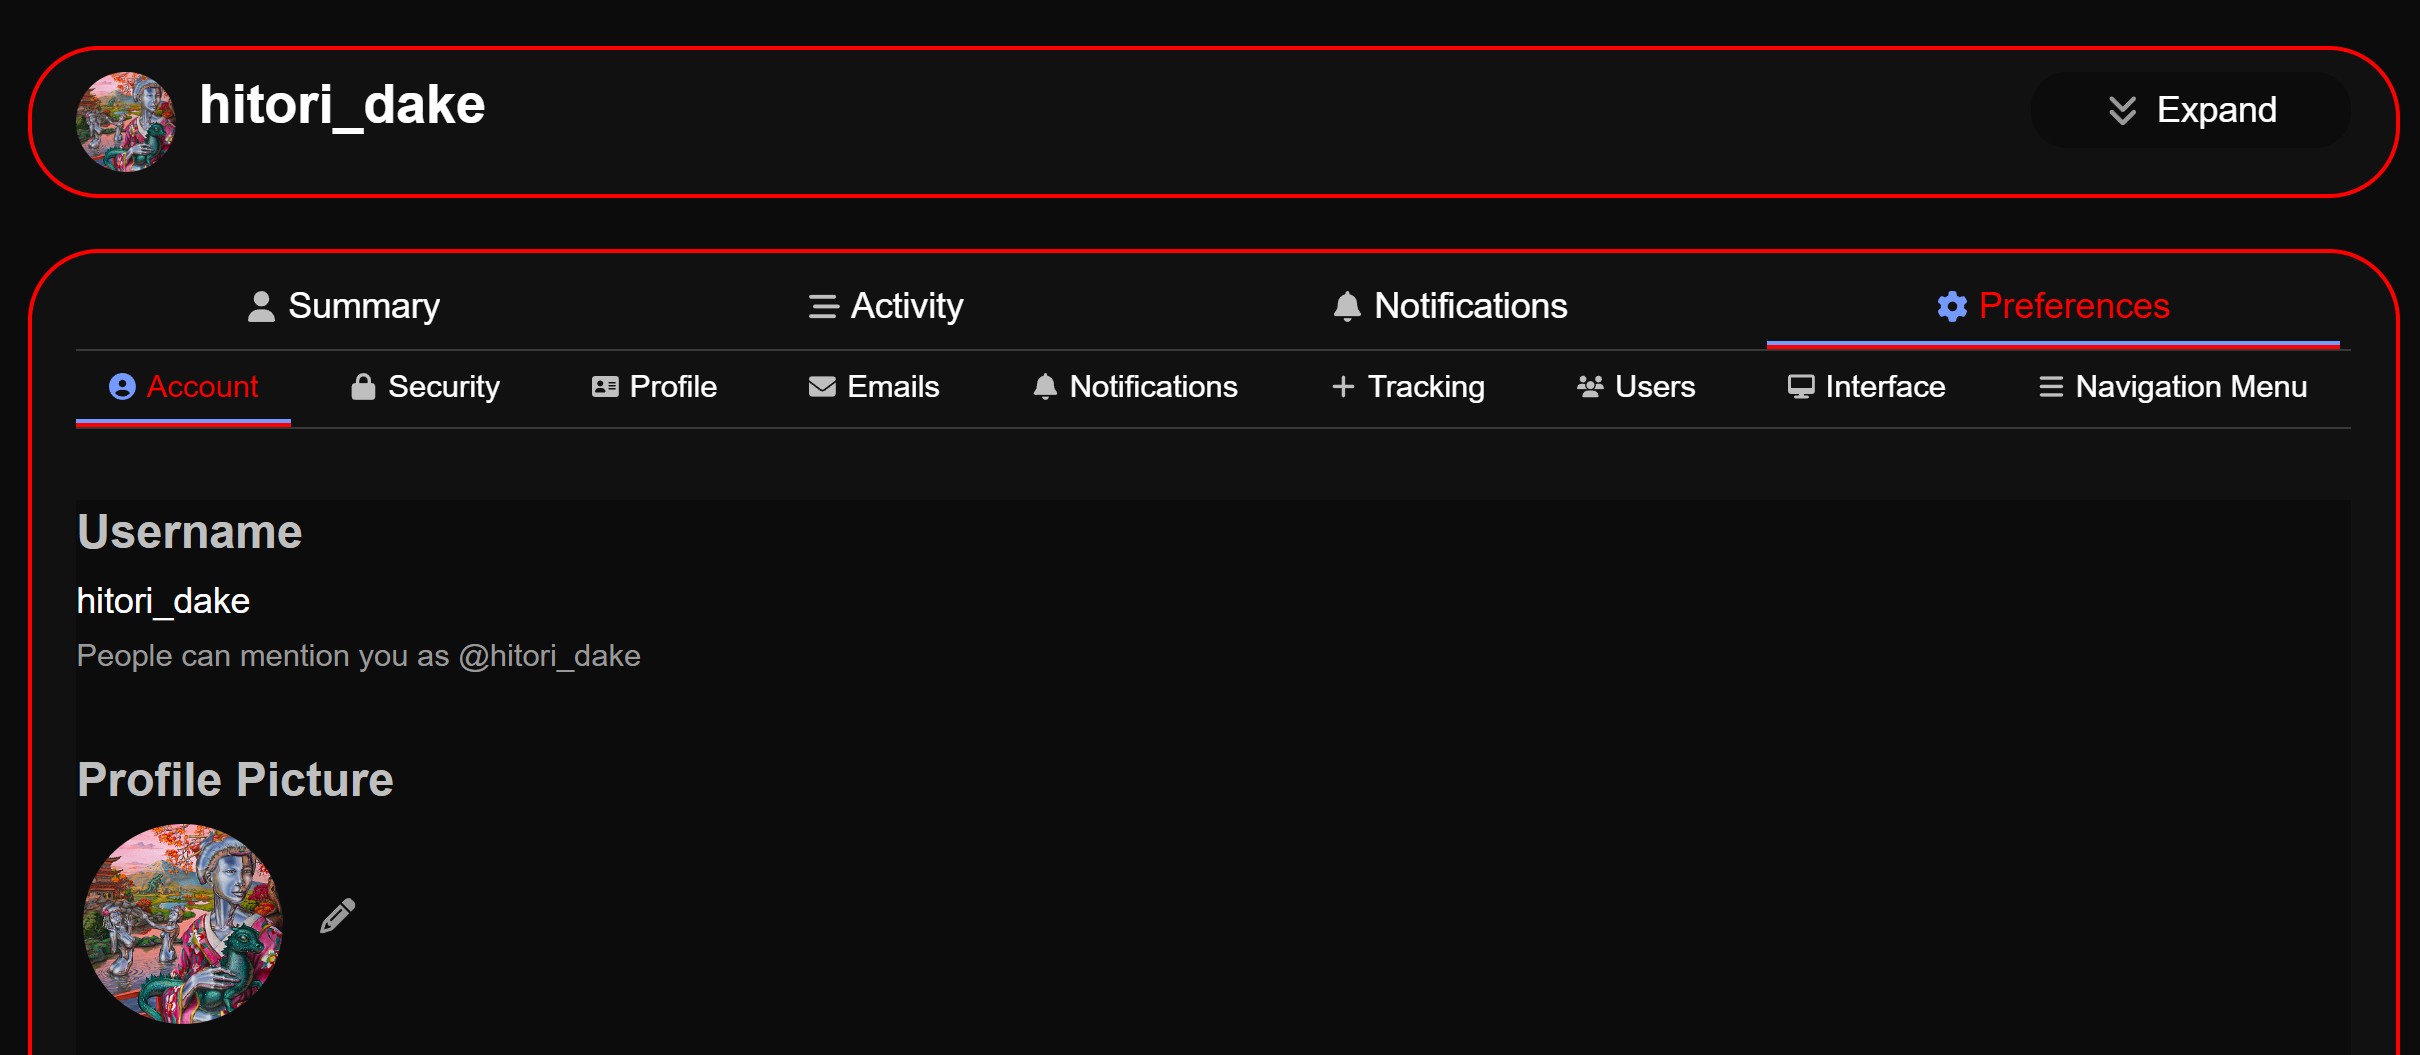Open the Tracking preferences

pos(1408,387)
